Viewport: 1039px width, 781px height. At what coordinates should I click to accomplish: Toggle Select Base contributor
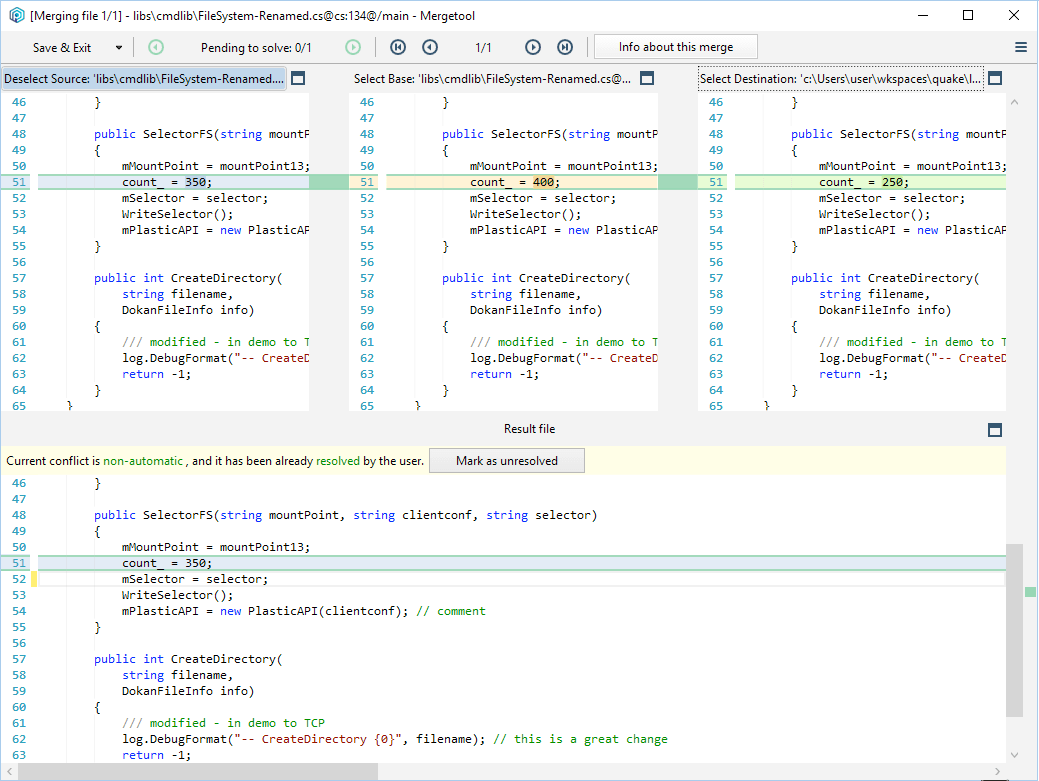pyautogui.click(x=492, y=79)
